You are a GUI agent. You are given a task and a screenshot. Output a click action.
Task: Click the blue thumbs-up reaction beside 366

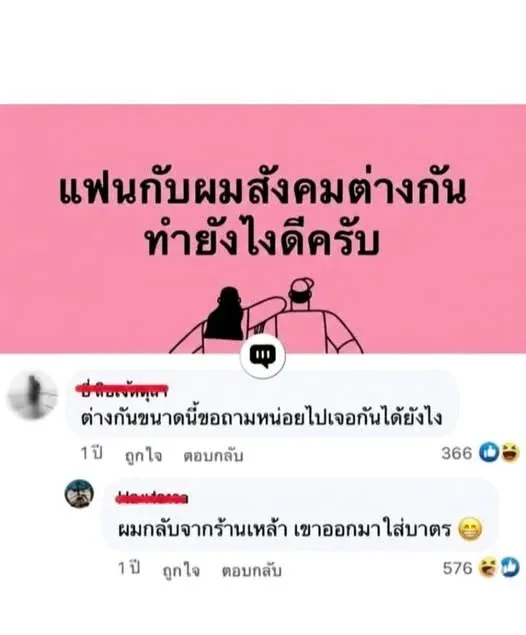[x=489, y=453]
